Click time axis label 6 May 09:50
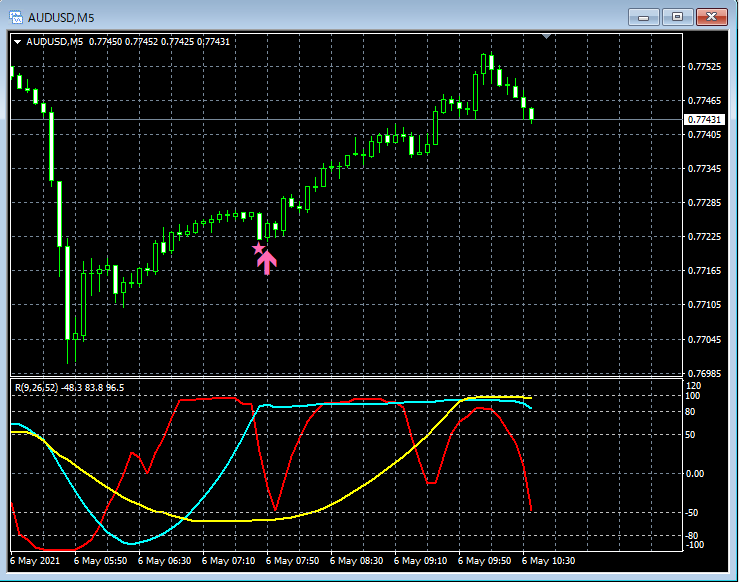 pos(485,561)
